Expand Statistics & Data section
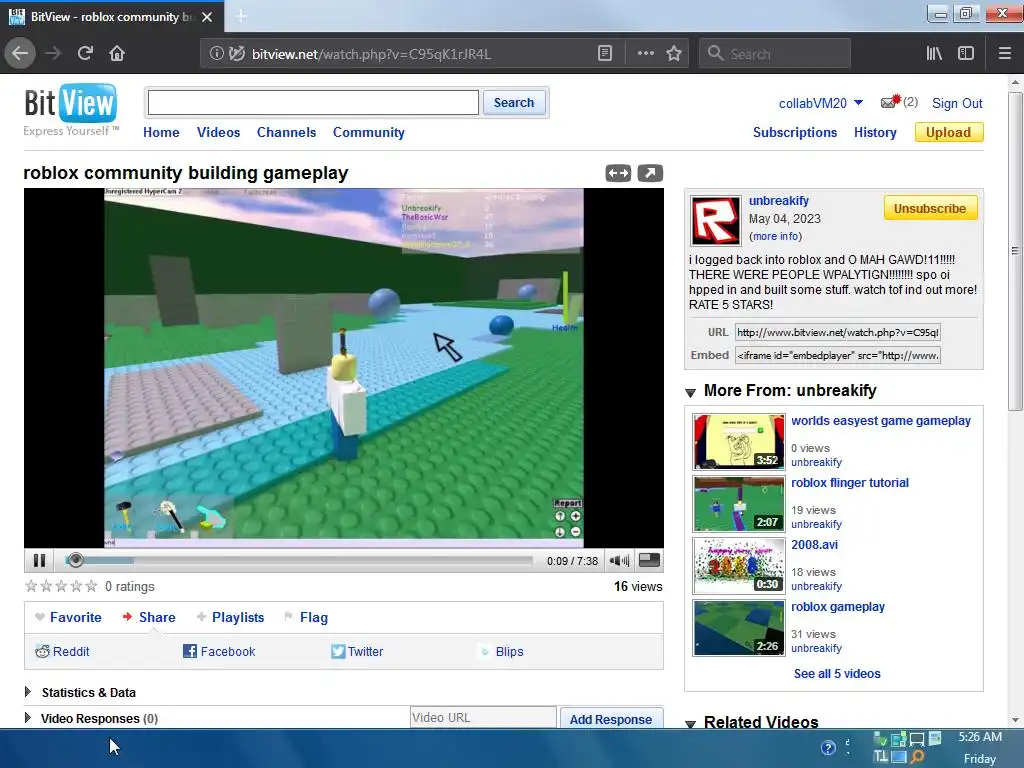 [x=28, y=692]
